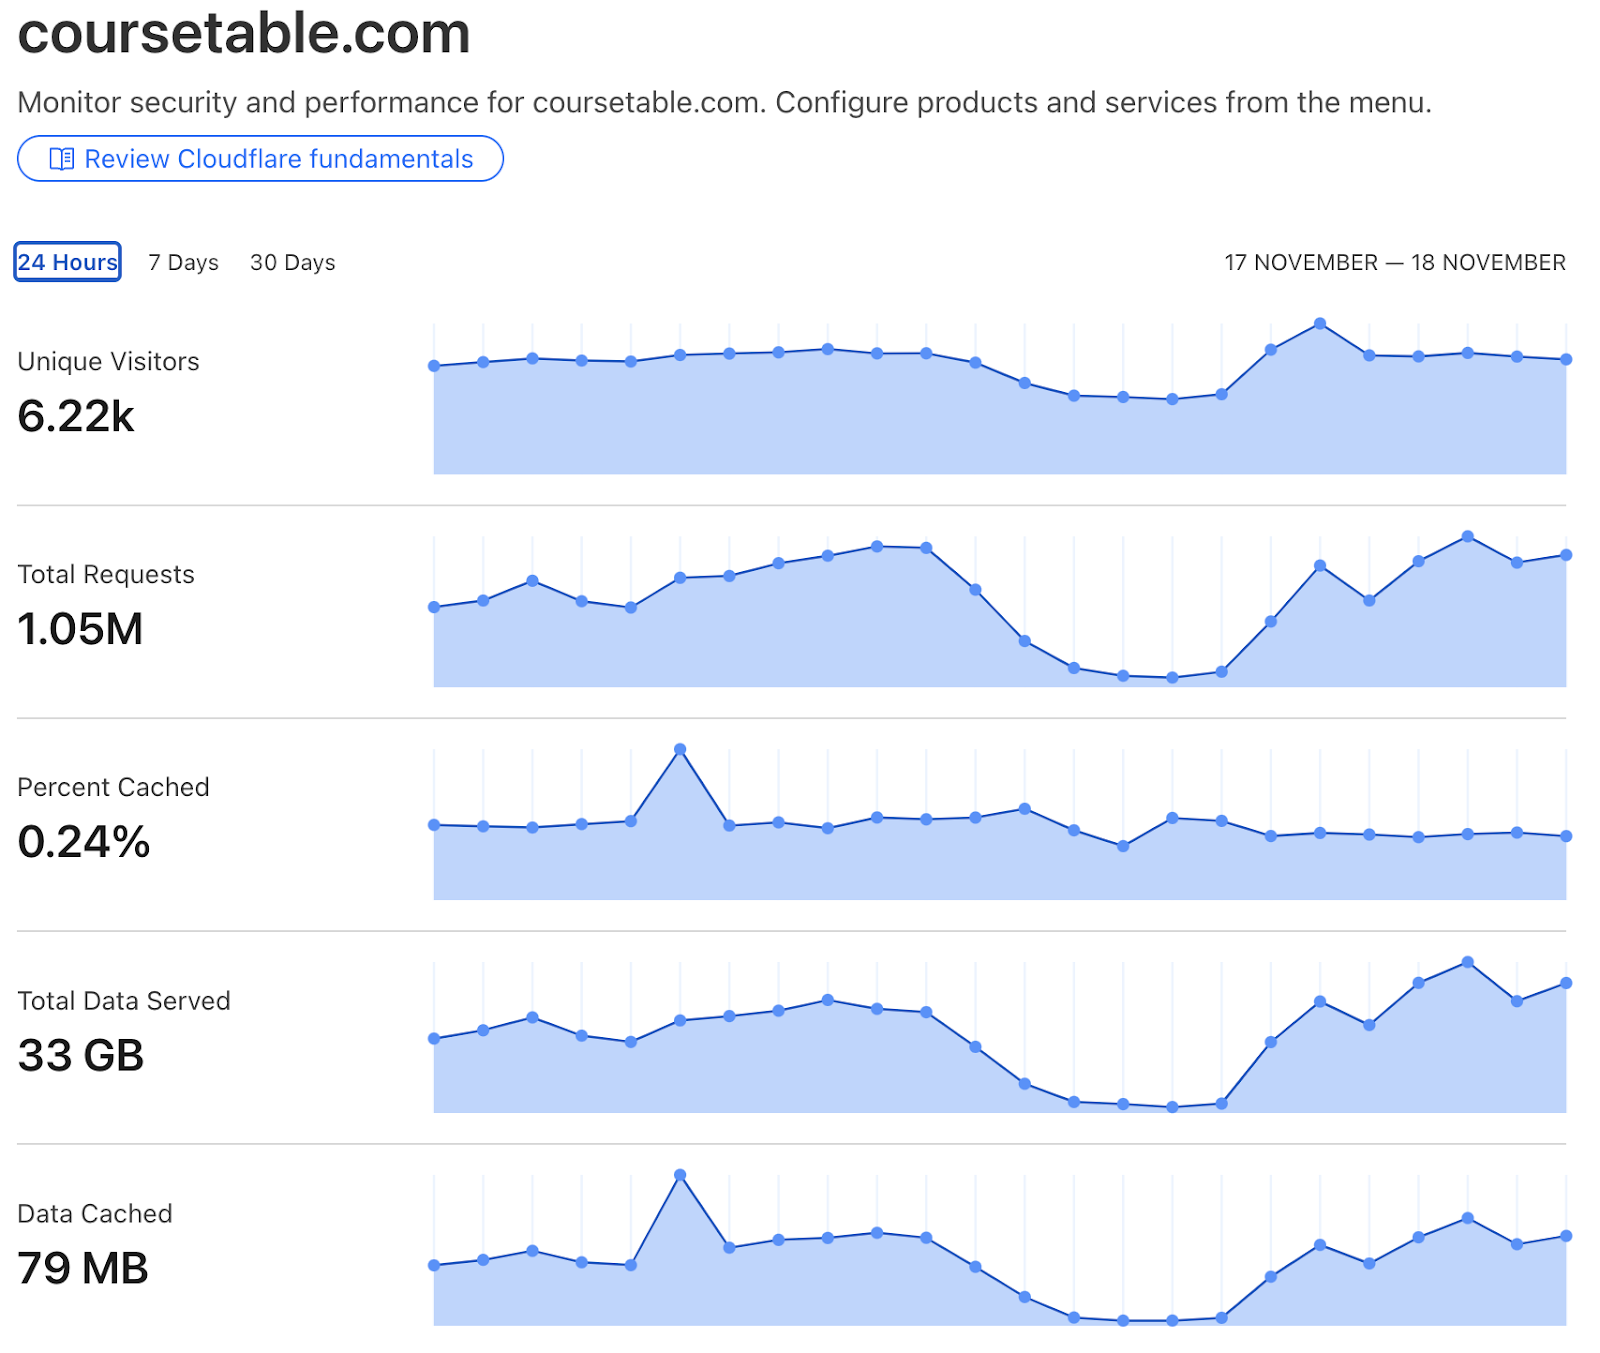Screen dimensions: 1600x1353
Task: Click the spike point on Data Cached chart
Action: point(680,1175)
